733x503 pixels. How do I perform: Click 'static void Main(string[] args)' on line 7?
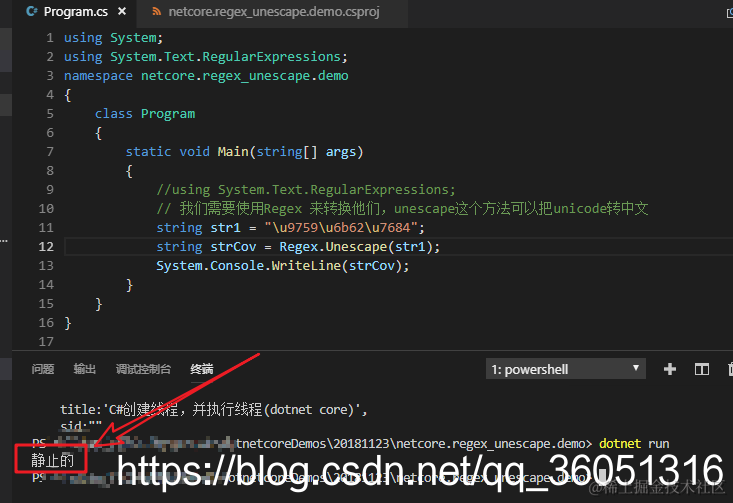coord(244,152)
